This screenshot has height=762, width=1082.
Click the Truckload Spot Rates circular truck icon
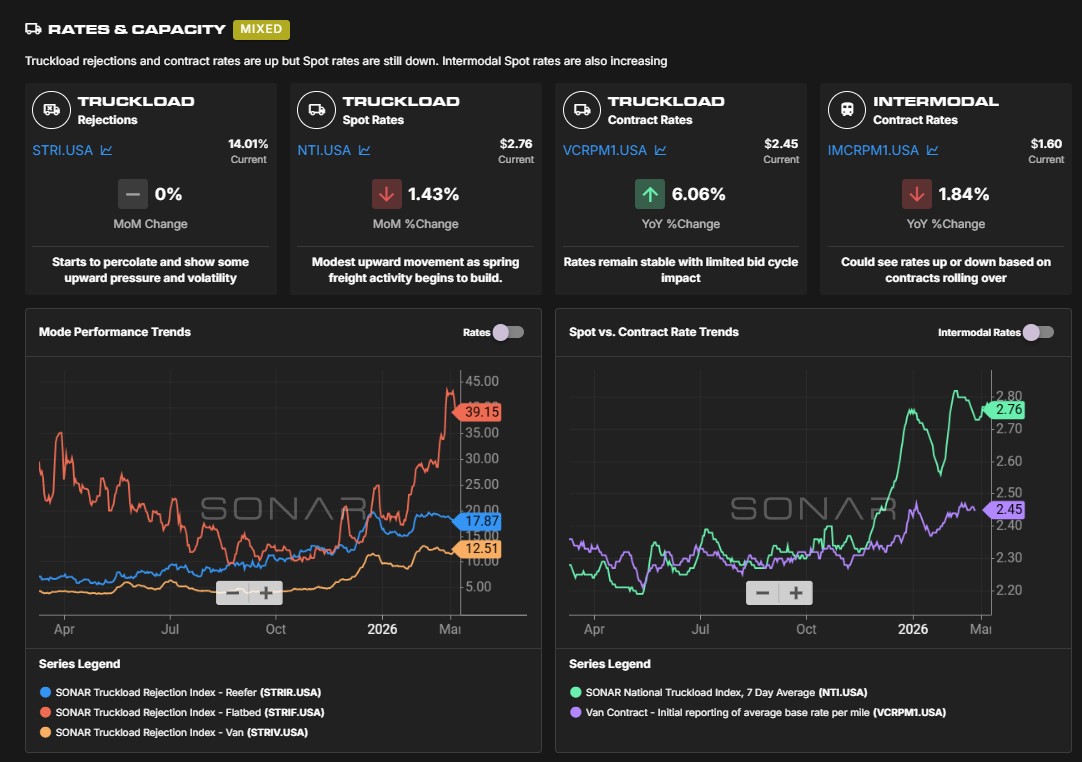316,110
